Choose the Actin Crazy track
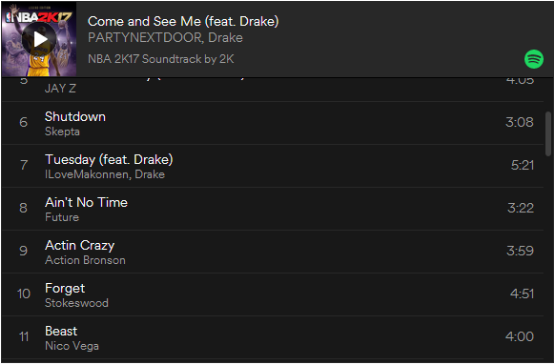The width and height of the screenshot is (554, 364). (x=273, y=252)
